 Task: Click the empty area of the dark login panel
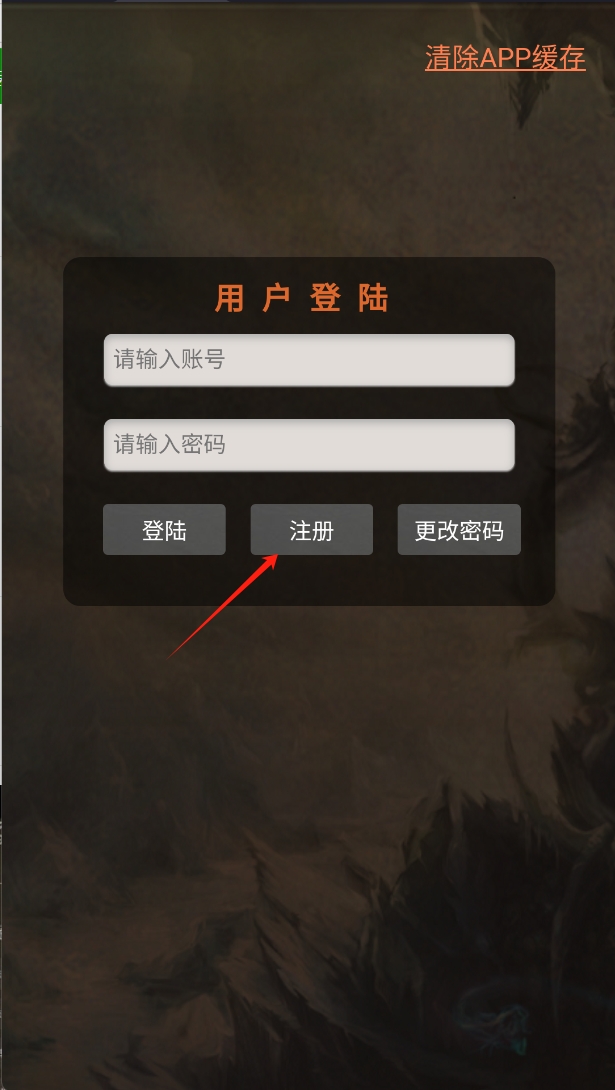pyautogui.click(x=309, y=580)
